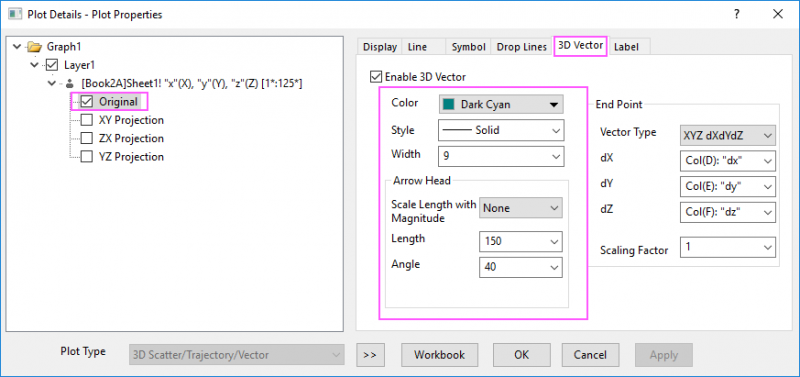Open the Dark Cyan color picker

tap(501, 105)
